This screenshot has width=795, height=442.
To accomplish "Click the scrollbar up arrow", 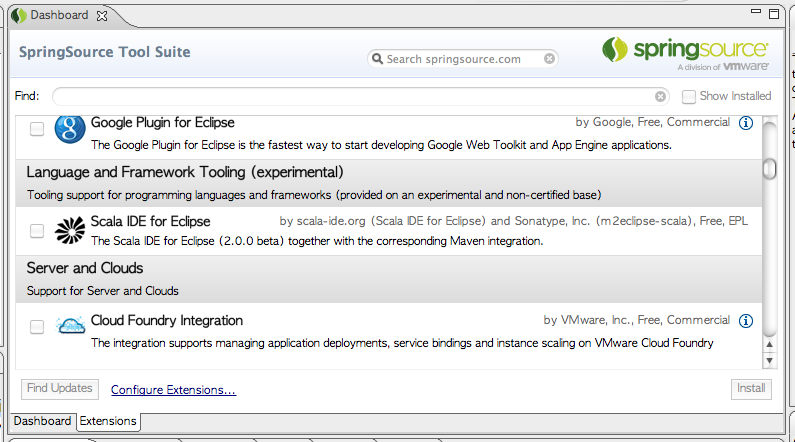I will point(770,344).
